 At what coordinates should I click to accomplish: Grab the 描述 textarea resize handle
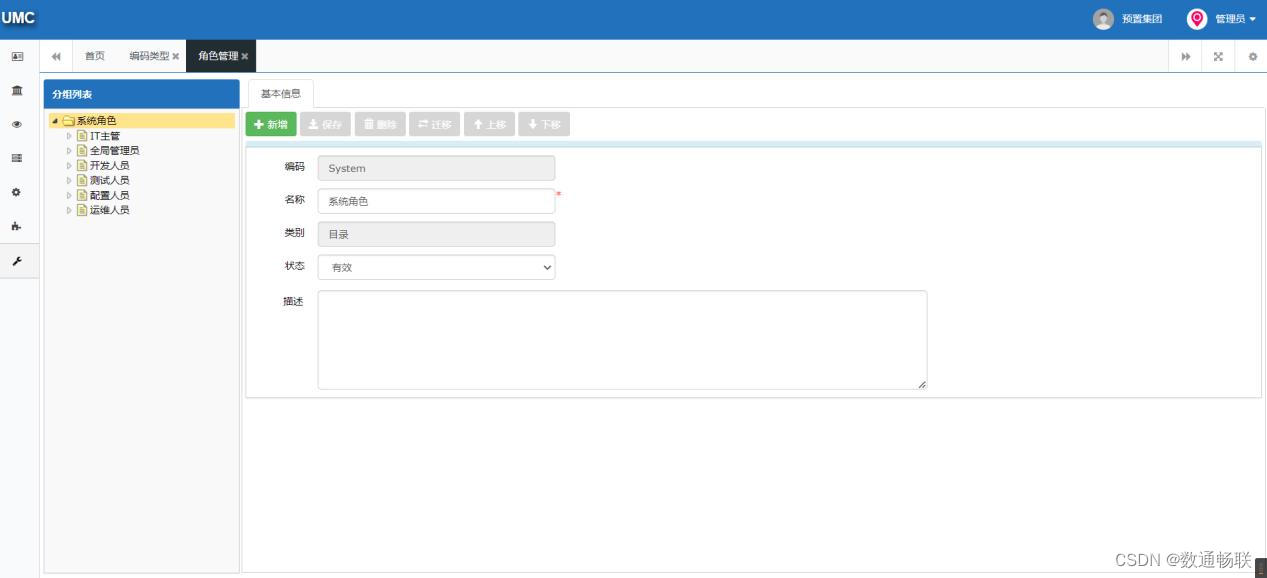point(921,384)
